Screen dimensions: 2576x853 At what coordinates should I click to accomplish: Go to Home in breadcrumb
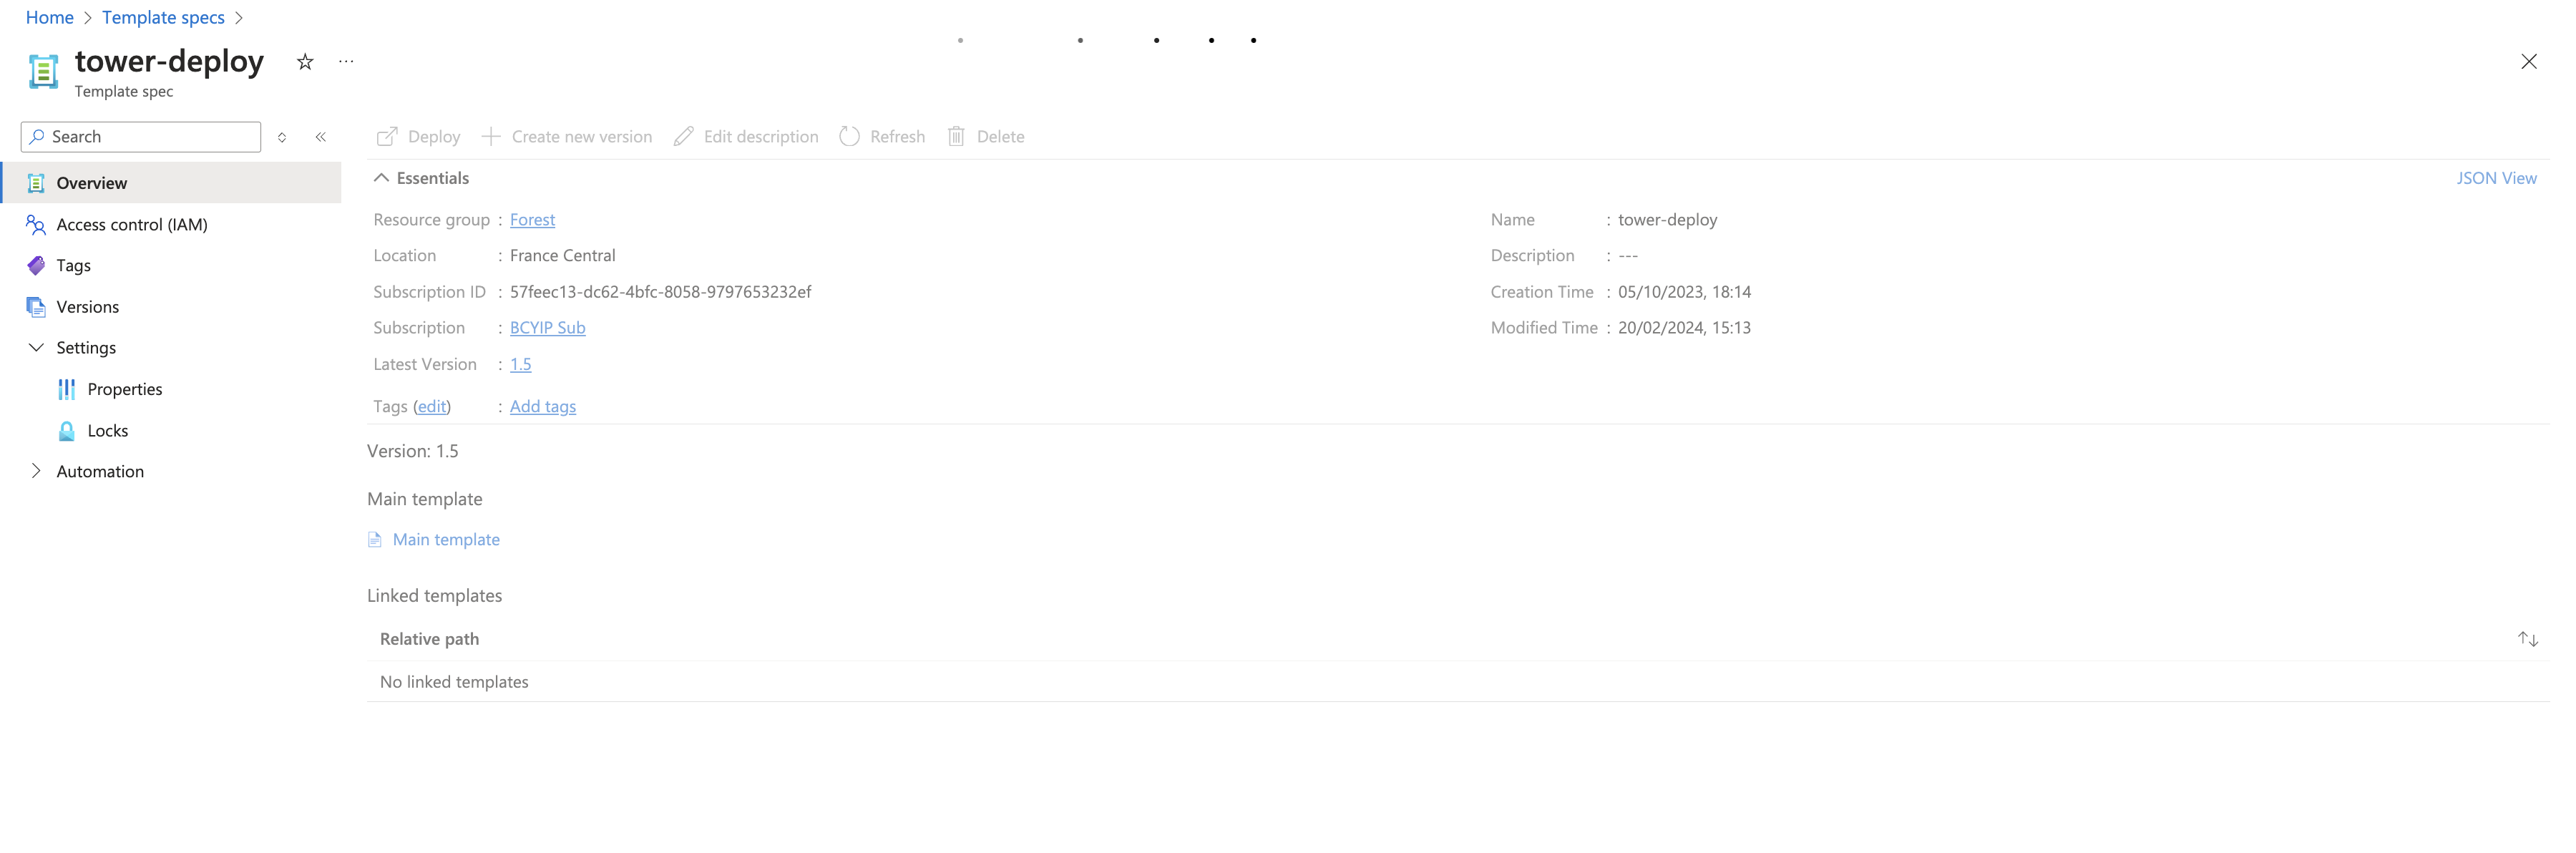point(50,17)
